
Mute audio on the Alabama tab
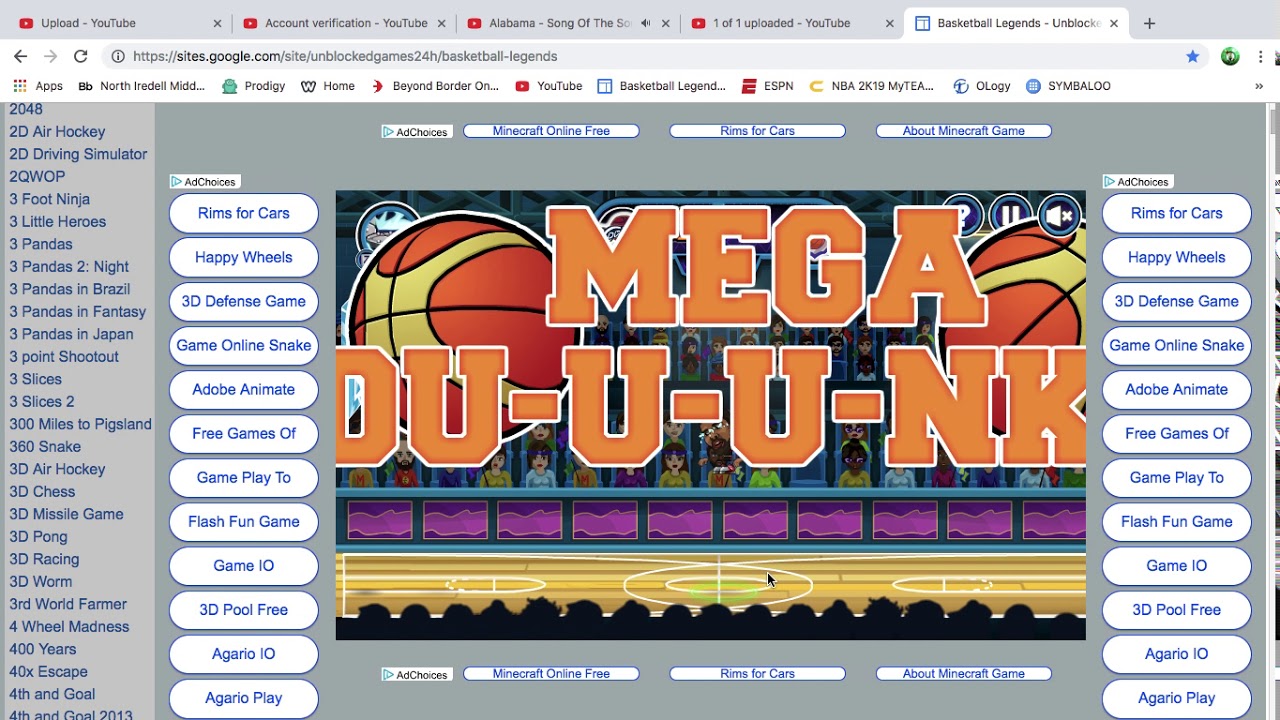(x=646, y=23)
